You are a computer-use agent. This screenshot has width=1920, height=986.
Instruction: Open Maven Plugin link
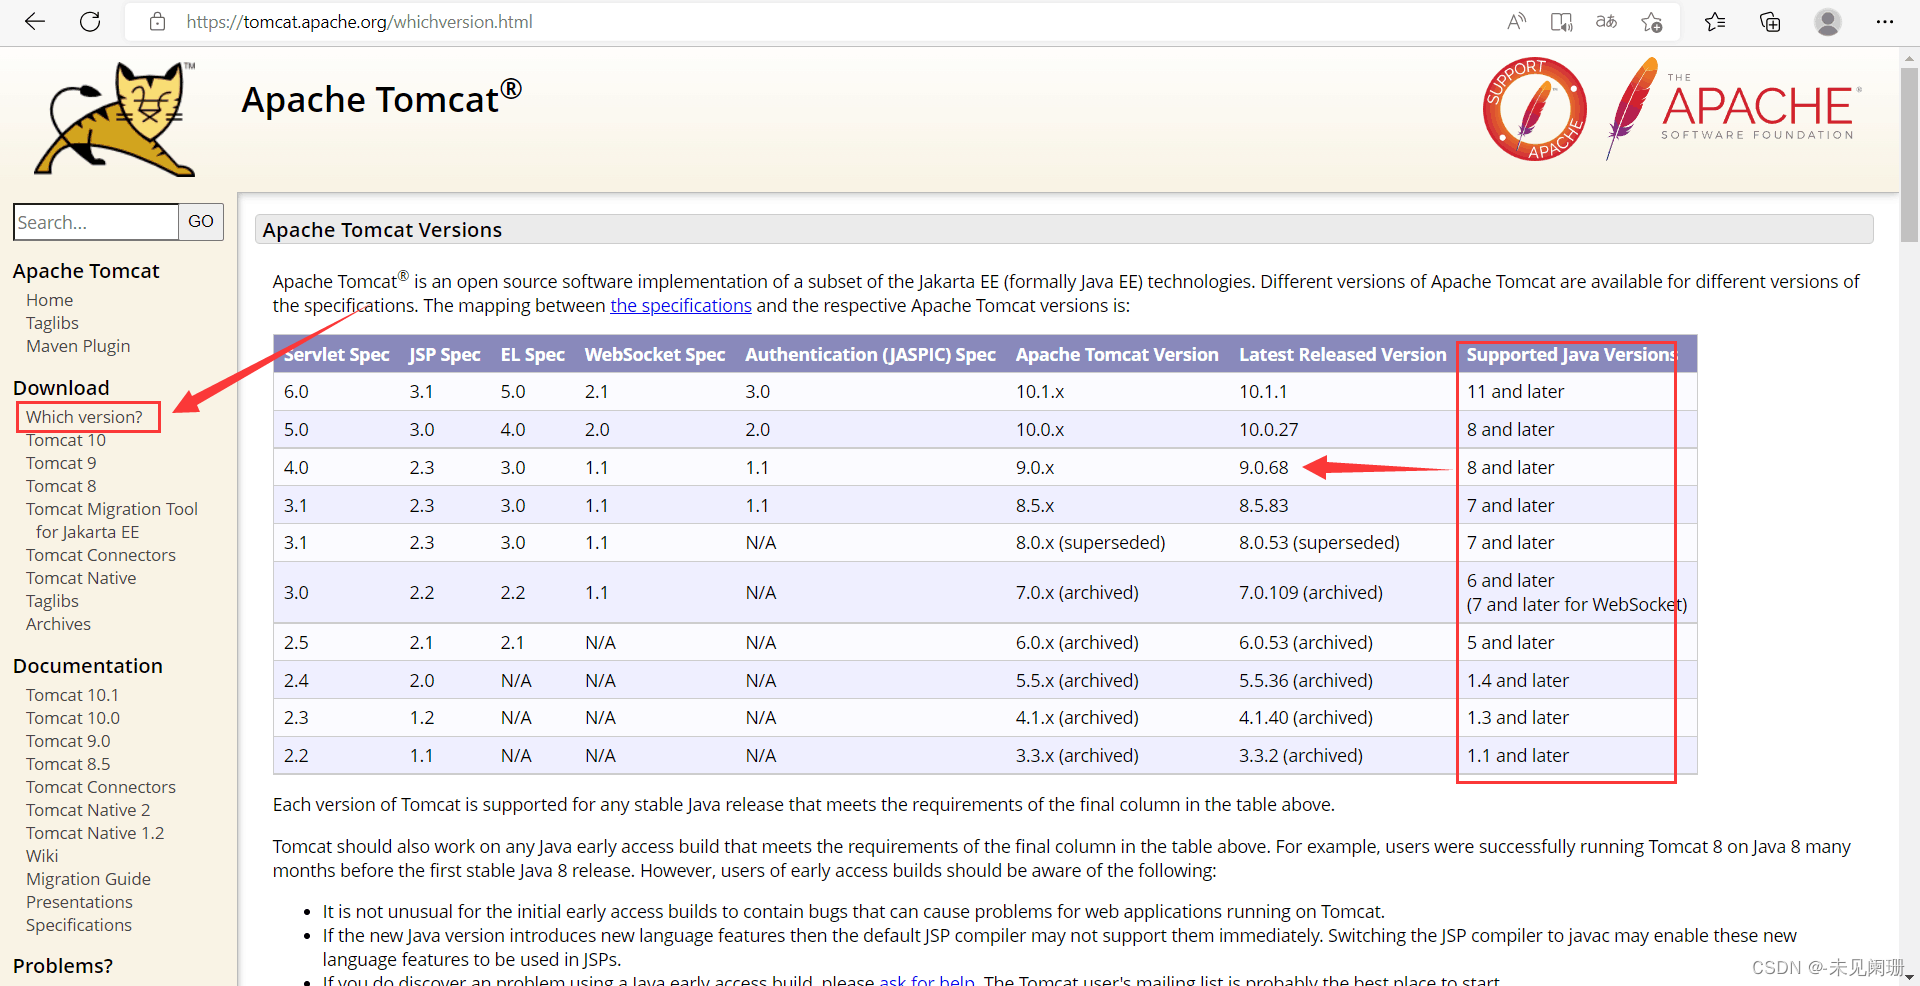pyautogui.click(x=78, y=346)
